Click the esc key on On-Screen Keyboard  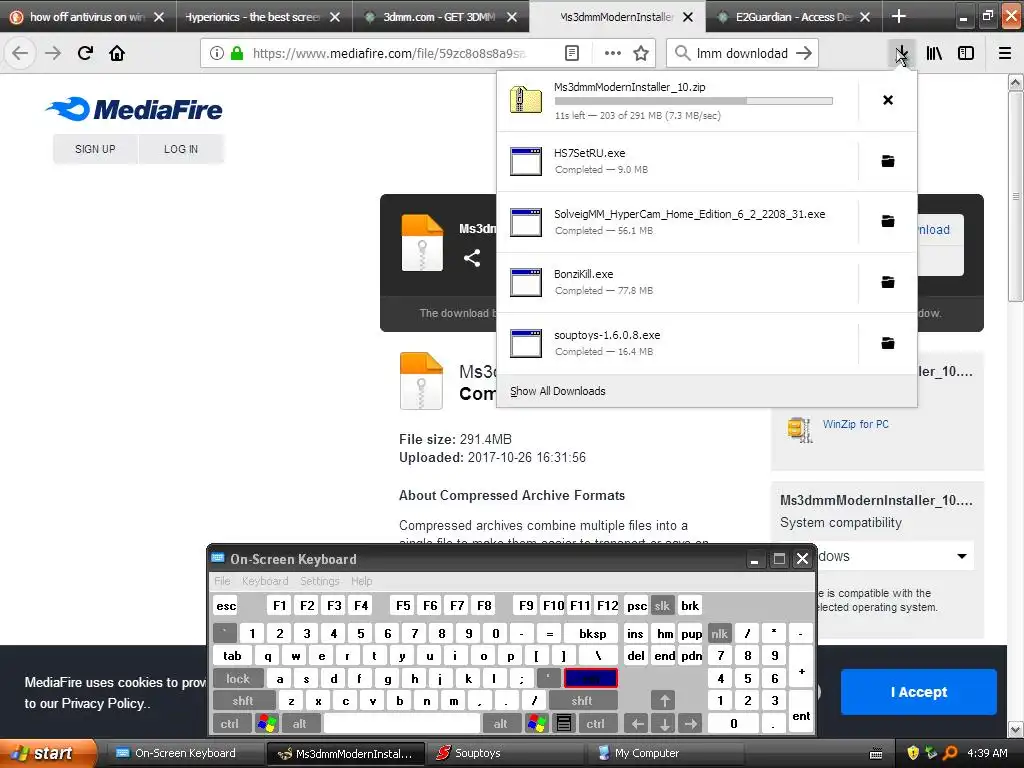coord(226,605)
